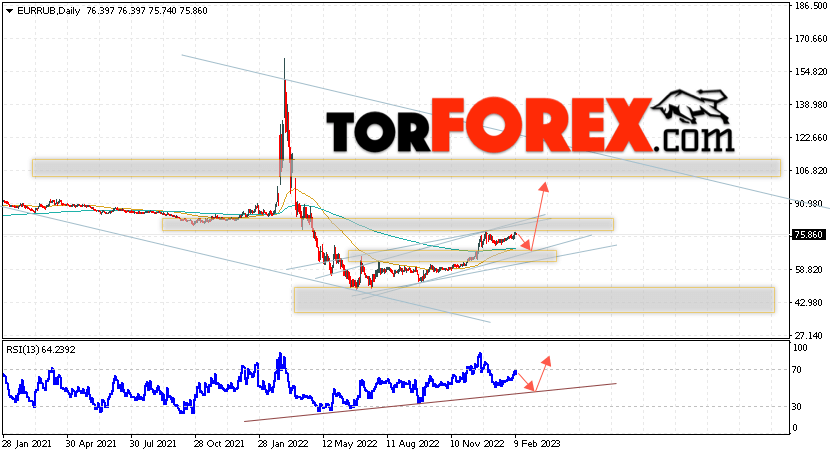The height and width of the screenshot is (455, 830).
Task: Click the 186.500 price scale label
Action: point(811,6)
